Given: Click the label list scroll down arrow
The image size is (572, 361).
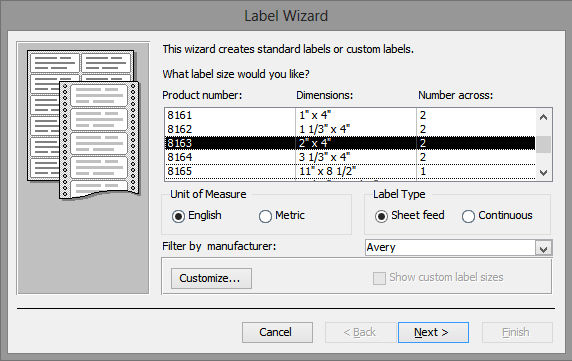Looking at the screenshot, I should point(544,172).
